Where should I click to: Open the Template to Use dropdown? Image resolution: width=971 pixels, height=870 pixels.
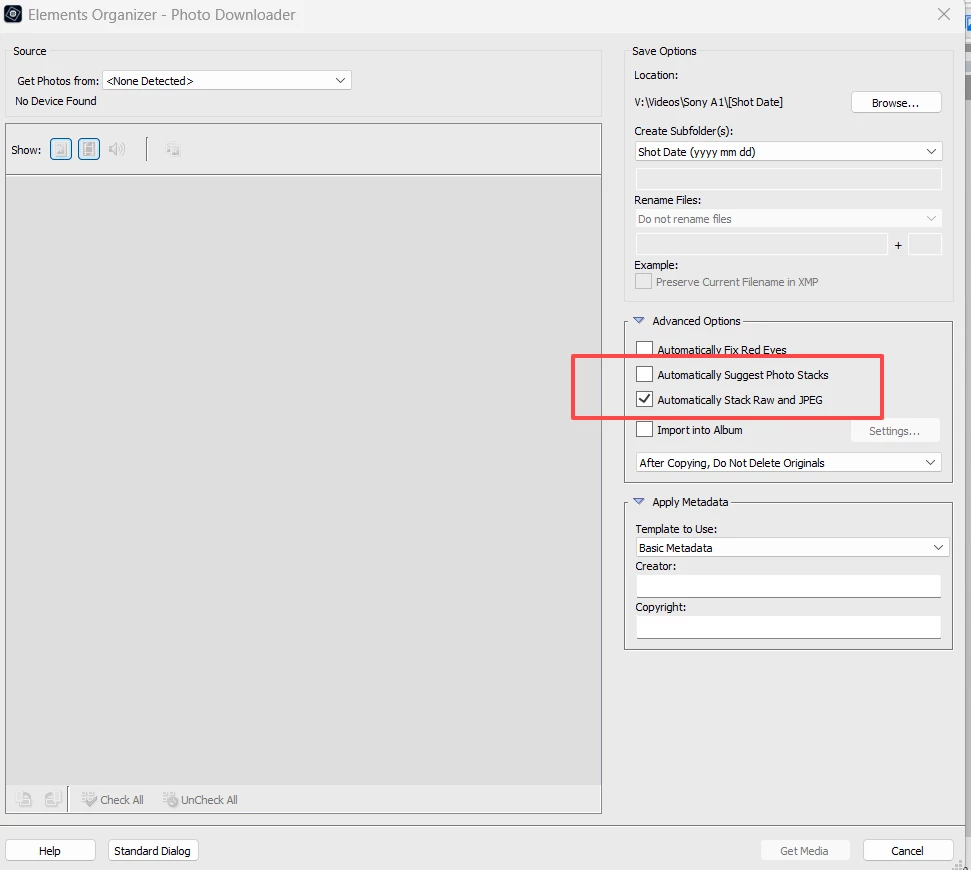point(792,547)
